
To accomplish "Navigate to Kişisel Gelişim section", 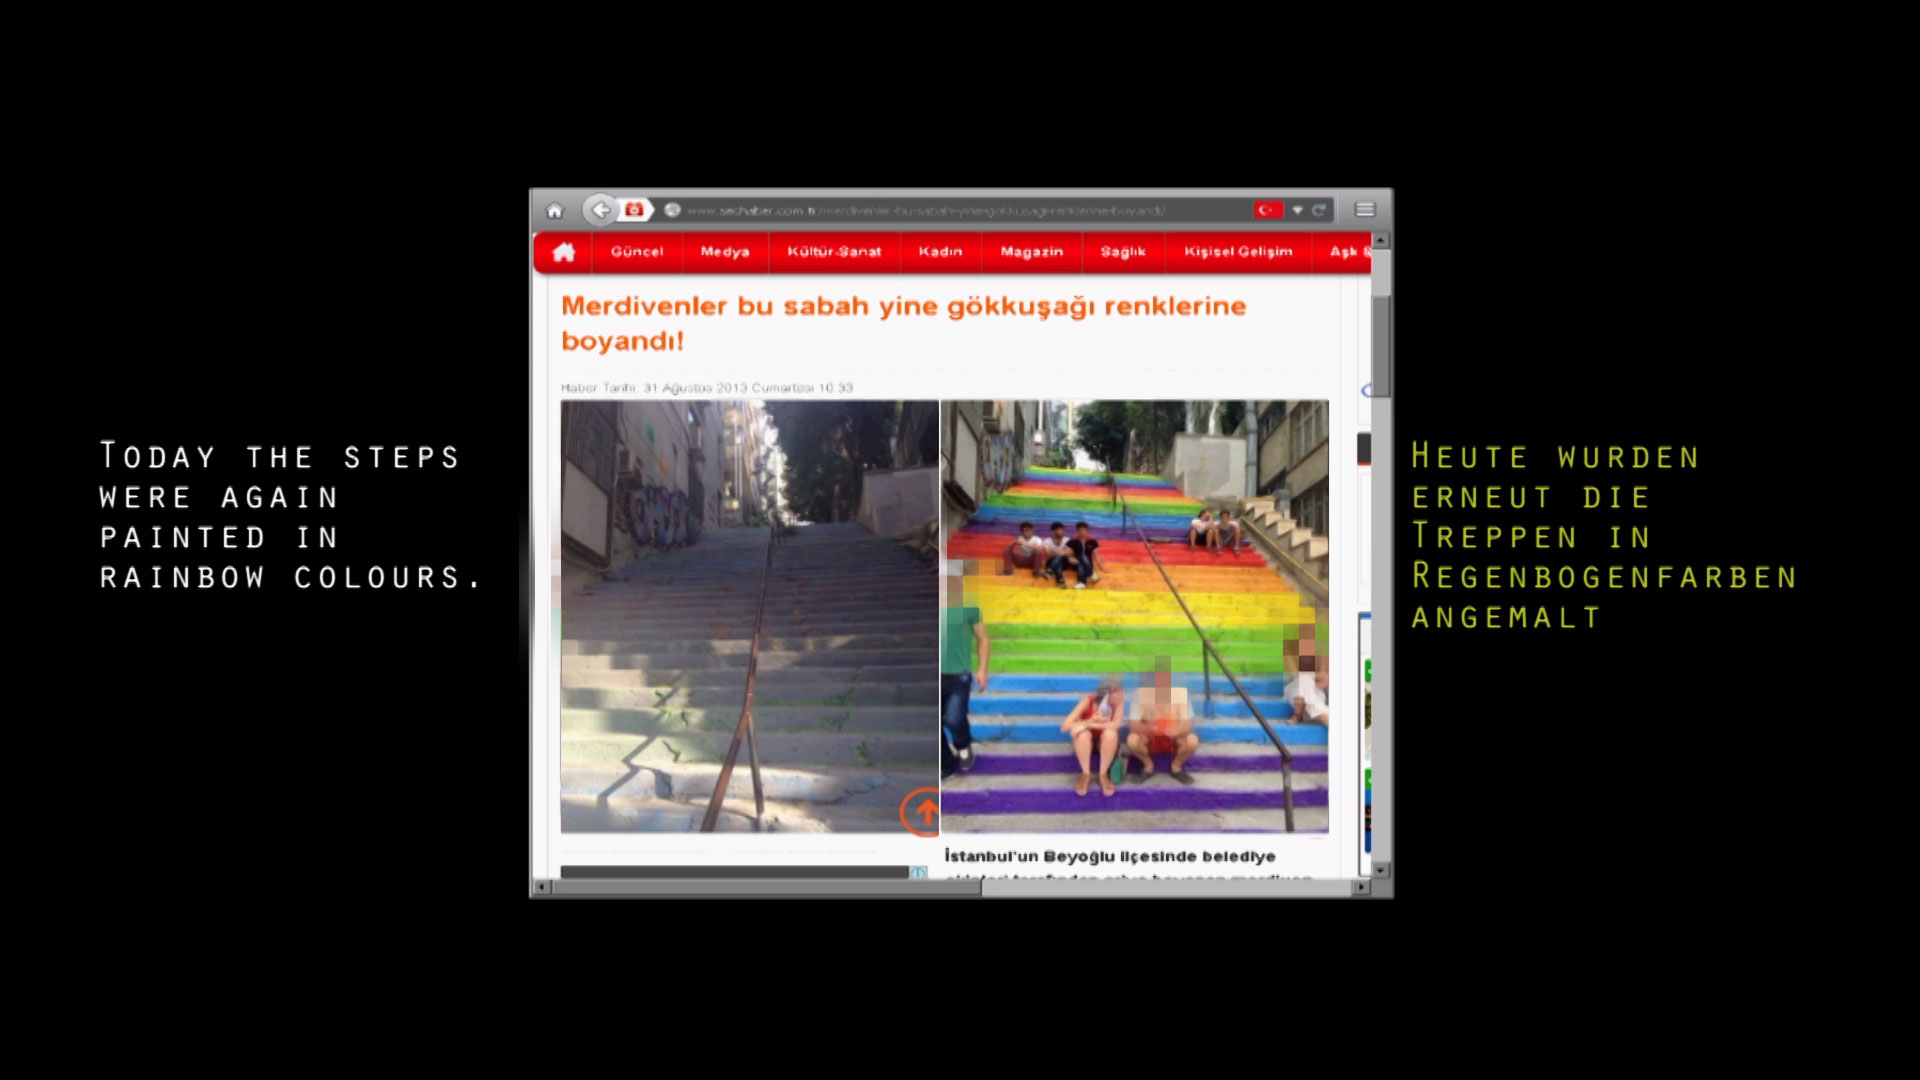I will (1238, 252).
